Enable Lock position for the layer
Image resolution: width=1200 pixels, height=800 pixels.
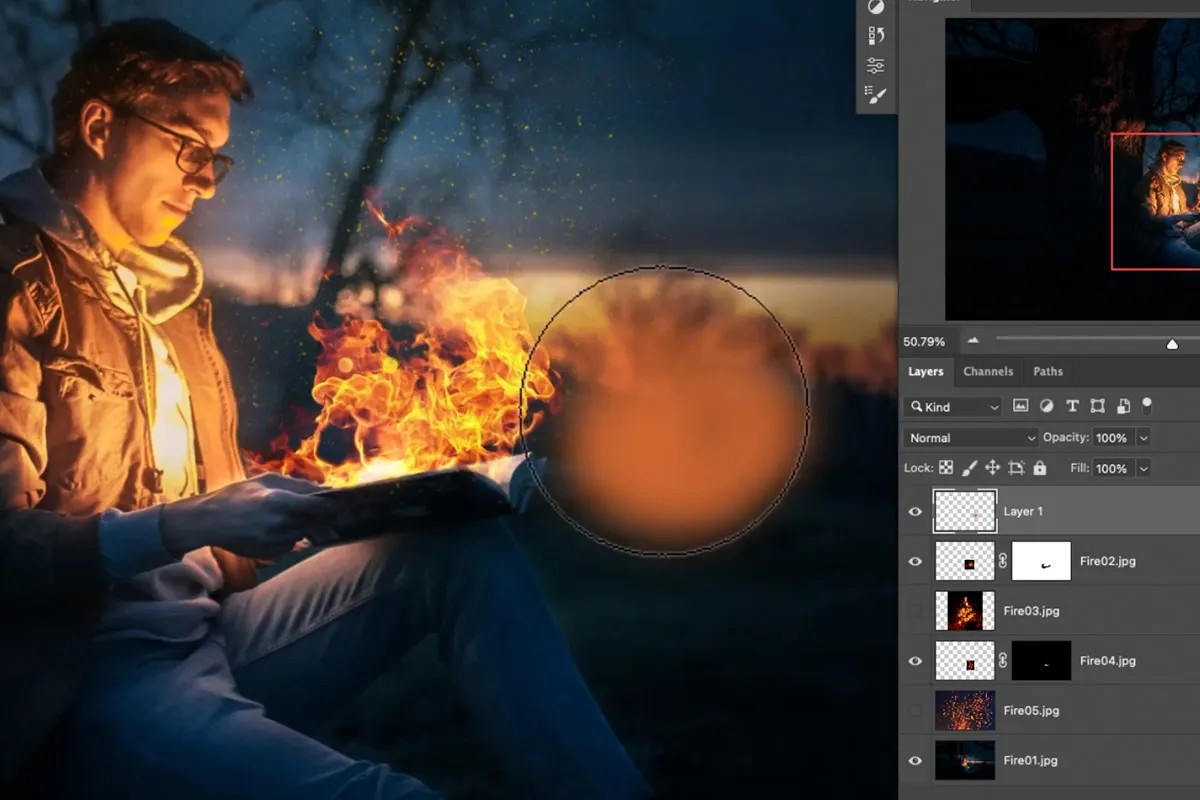click(993, 468)
